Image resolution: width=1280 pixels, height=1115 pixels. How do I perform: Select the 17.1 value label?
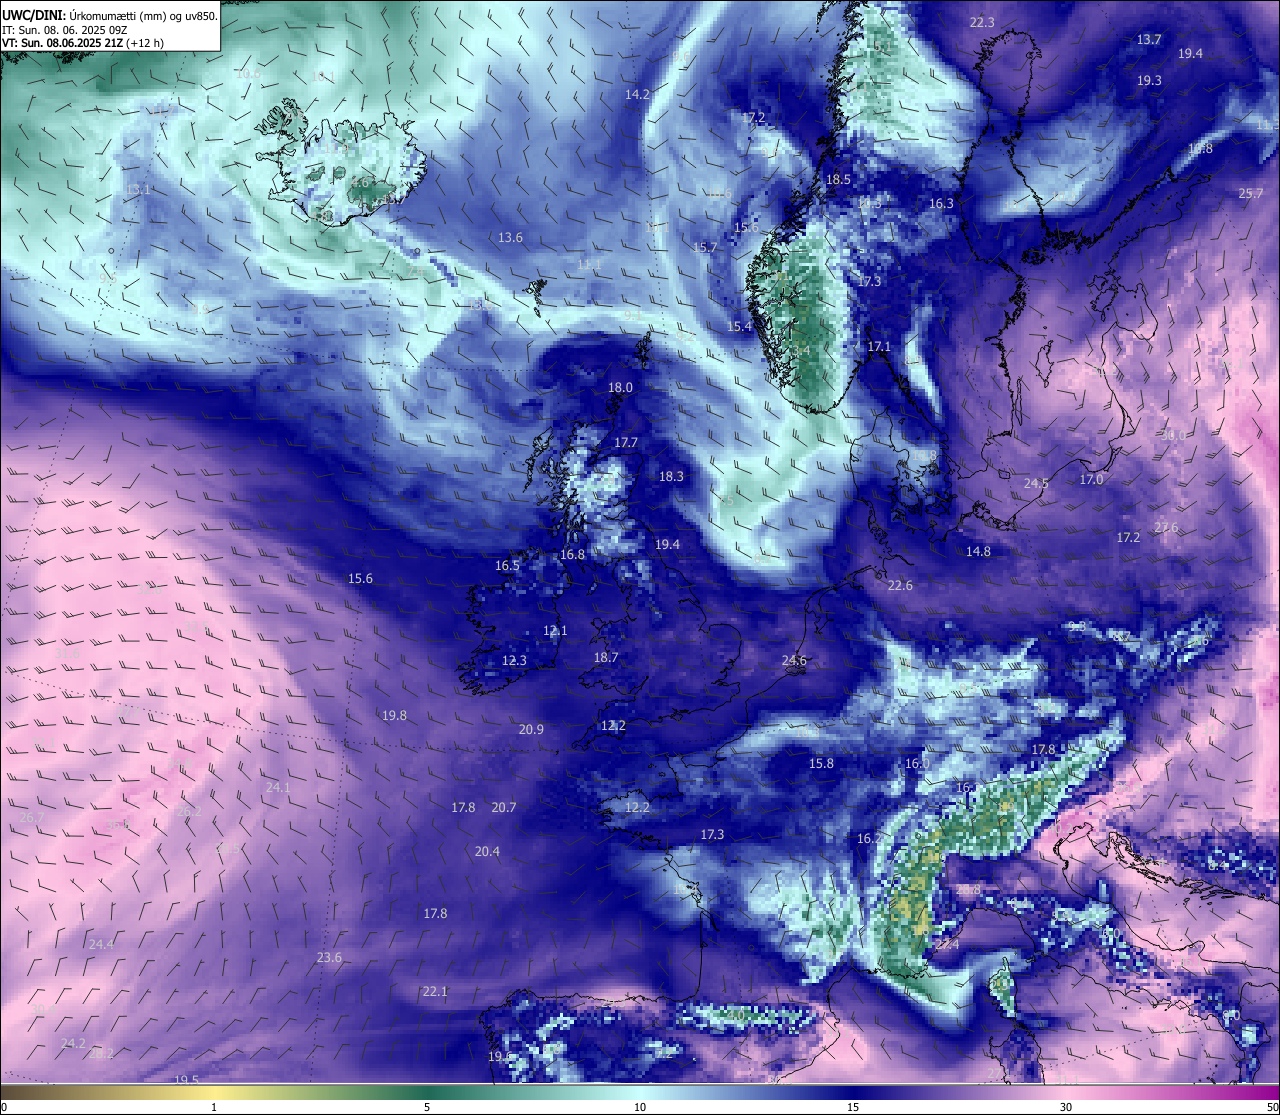click(x=878, y=347)
